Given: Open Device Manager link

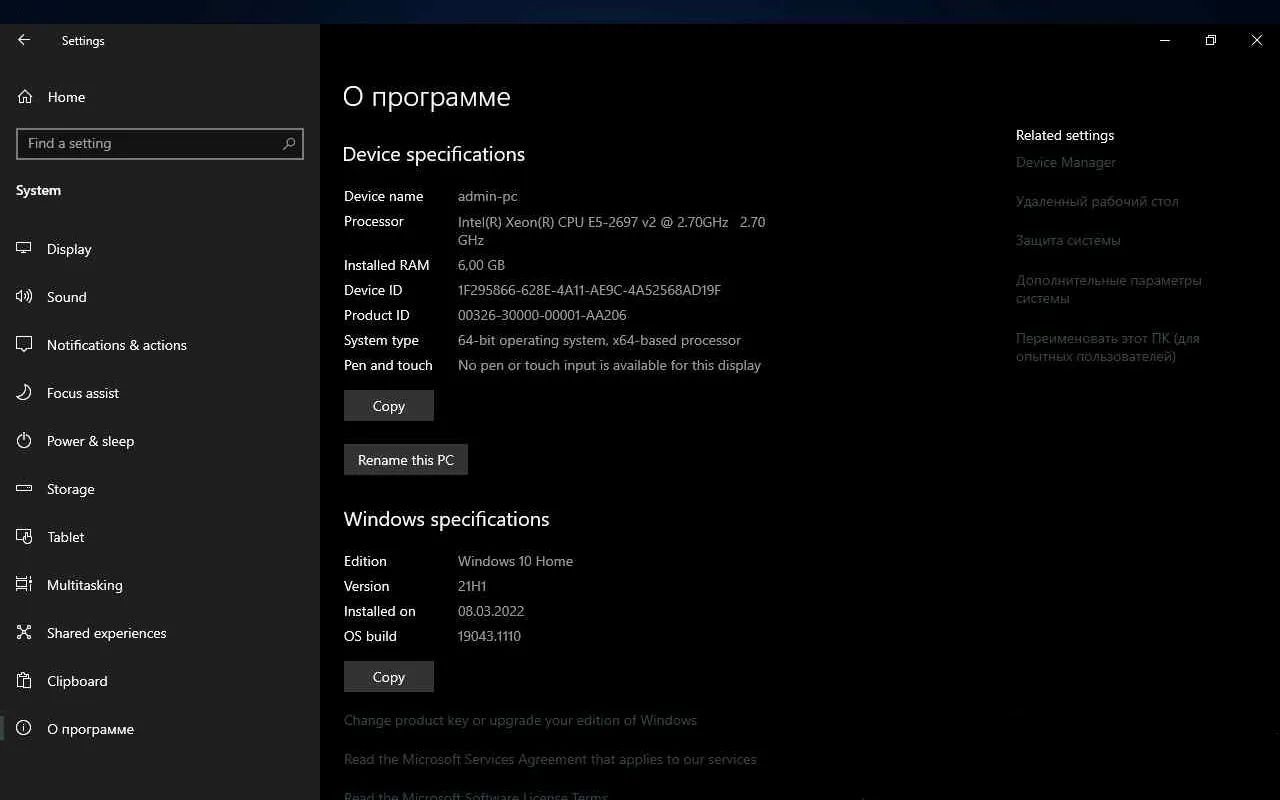Looking at the screenshot, I should coord(1065,162).
